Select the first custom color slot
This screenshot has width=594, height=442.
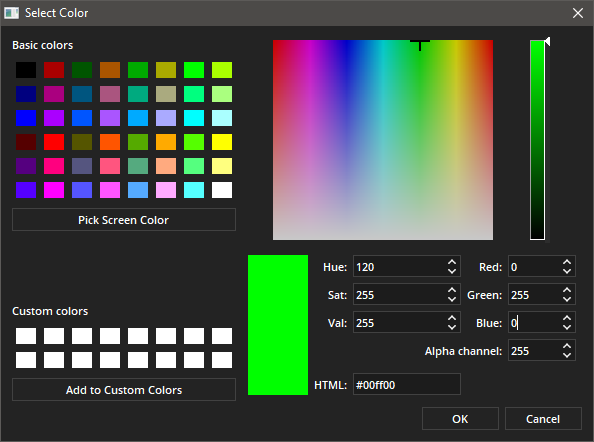[x=26, y=336]
